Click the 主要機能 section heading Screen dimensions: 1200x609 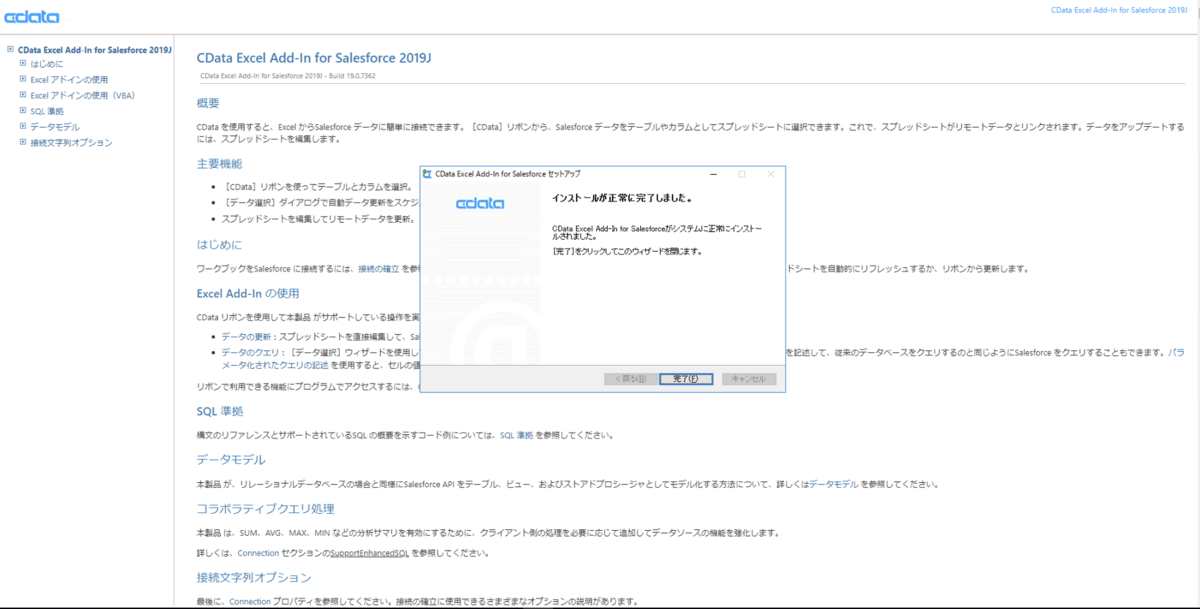(x=219, y=163)
